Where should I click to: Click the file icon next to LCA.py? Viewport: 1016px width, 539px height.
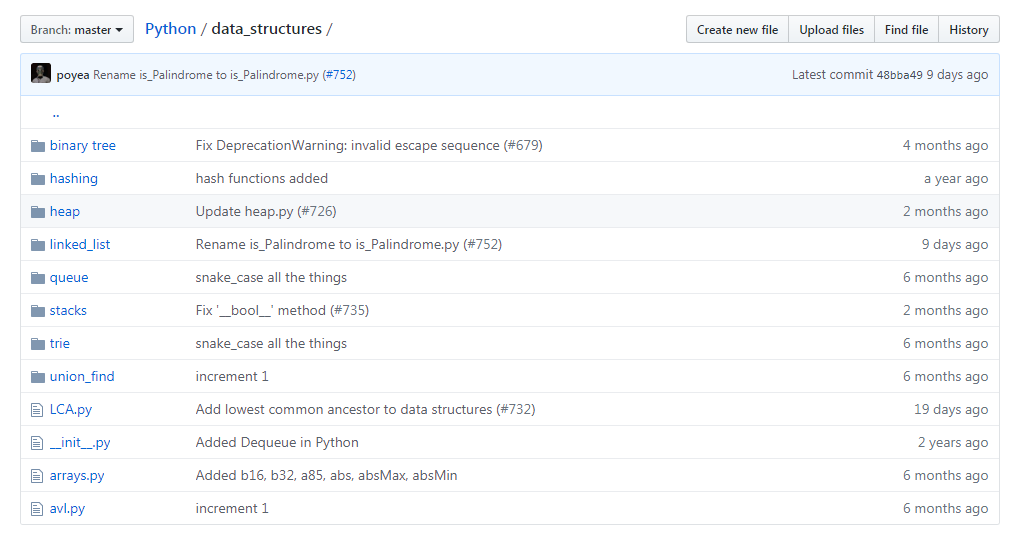click(x=38, y=410)
